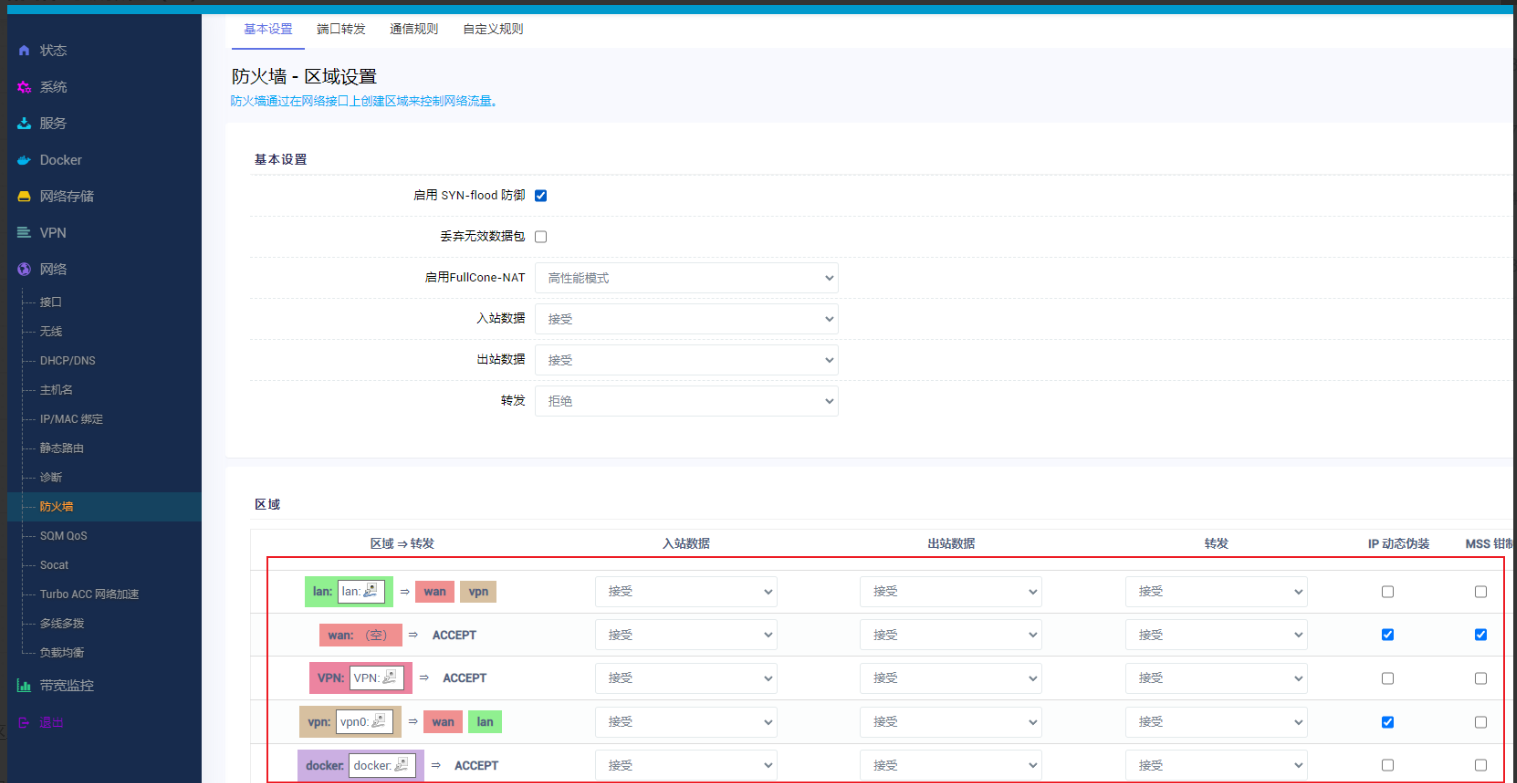Click the tan vpn forward badge in lan row
The image size is (1517, 783).
(478, 592)
